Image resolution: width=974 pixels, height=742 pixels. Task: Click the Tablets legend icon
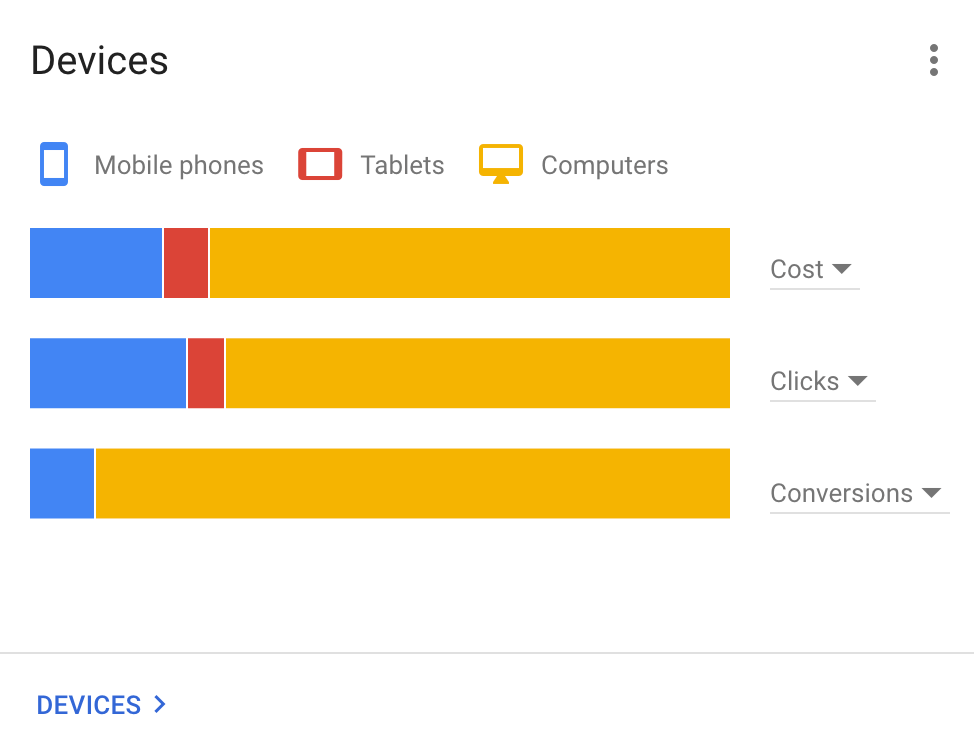(320, 164)
